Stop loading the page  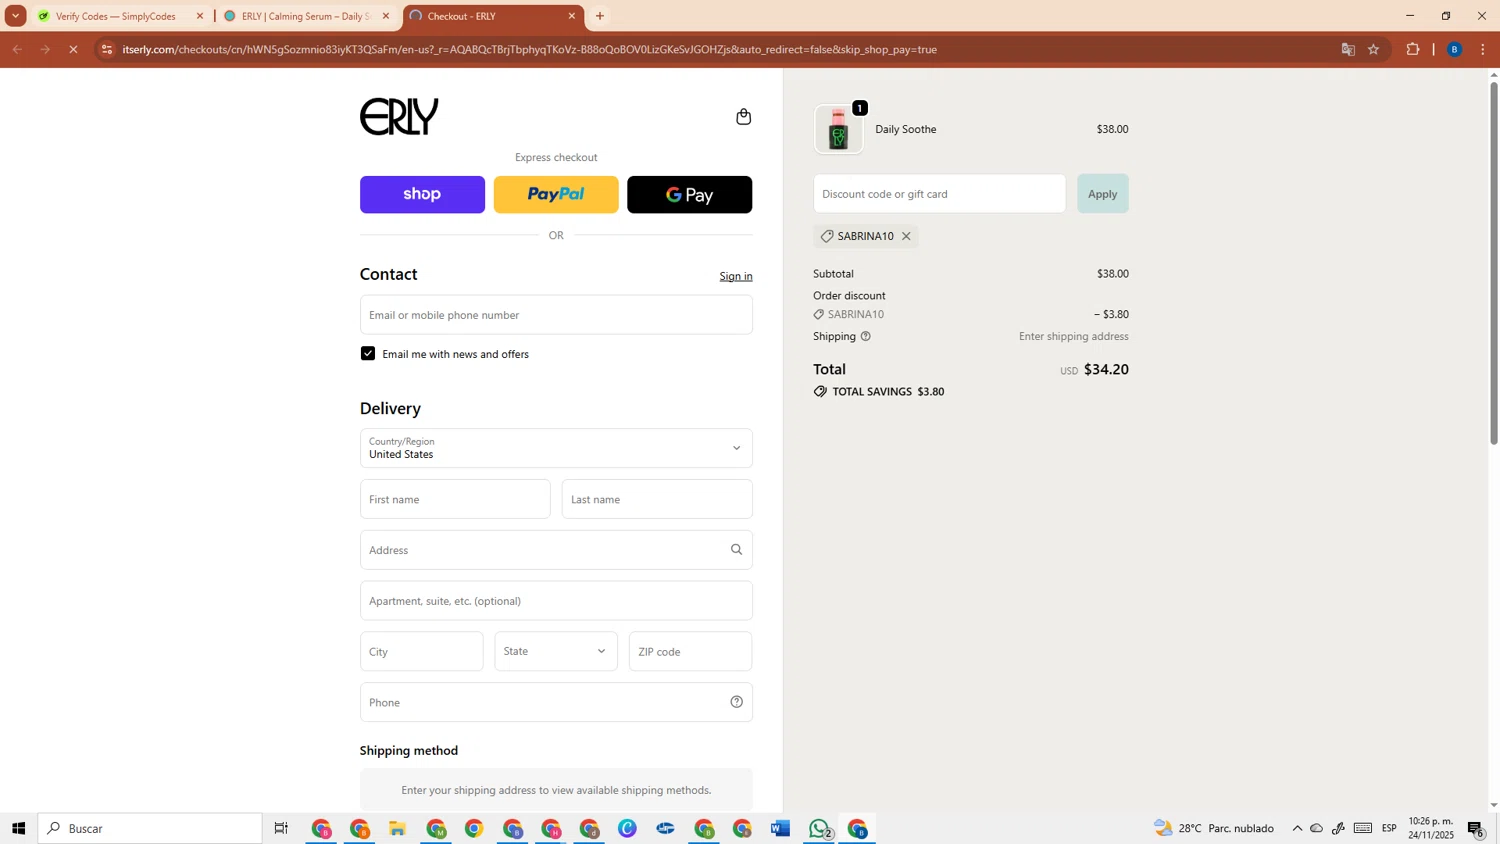coord(73,49)
